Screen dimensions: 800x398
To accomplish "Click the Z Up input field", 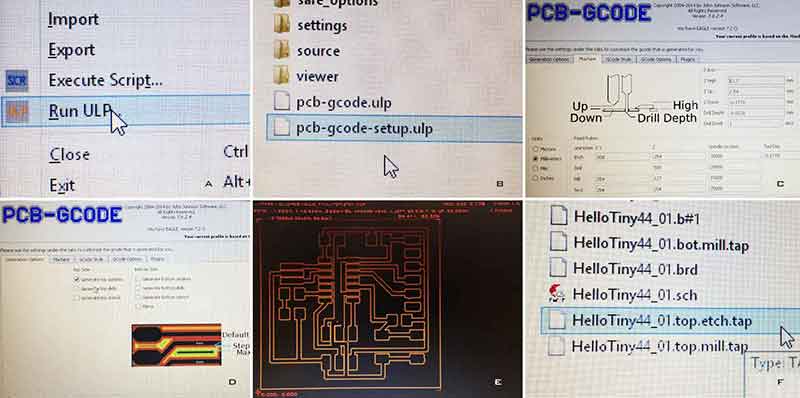I will [x=756, y=91].
